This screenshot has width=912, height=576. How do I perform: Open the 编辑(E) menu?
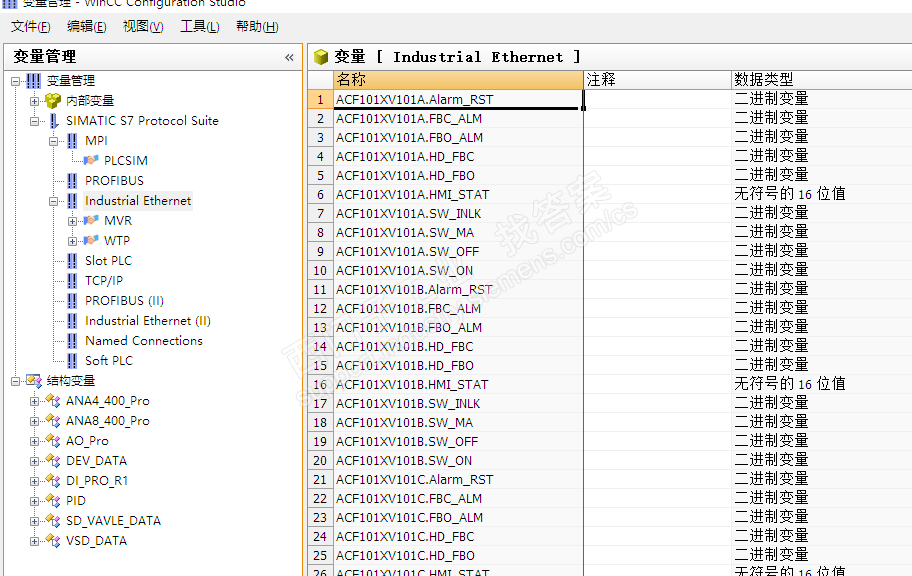pyautogui.click(x=87, y=26)
